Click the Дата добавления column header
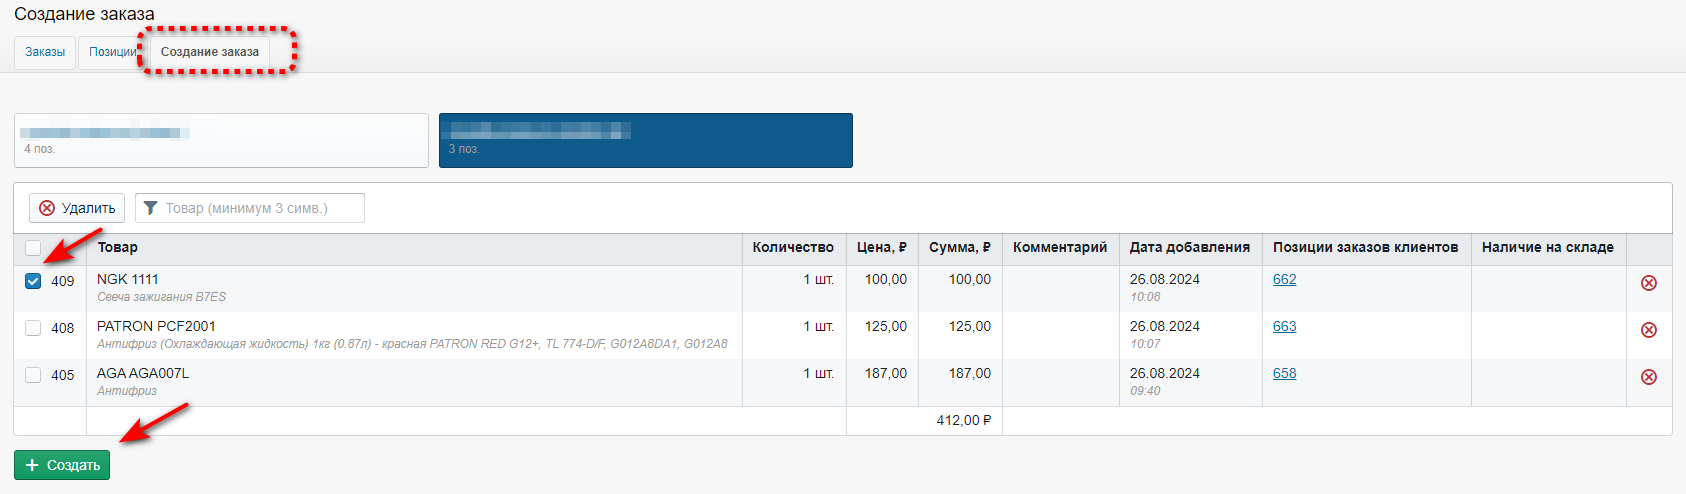 [x=1190, y=247]
